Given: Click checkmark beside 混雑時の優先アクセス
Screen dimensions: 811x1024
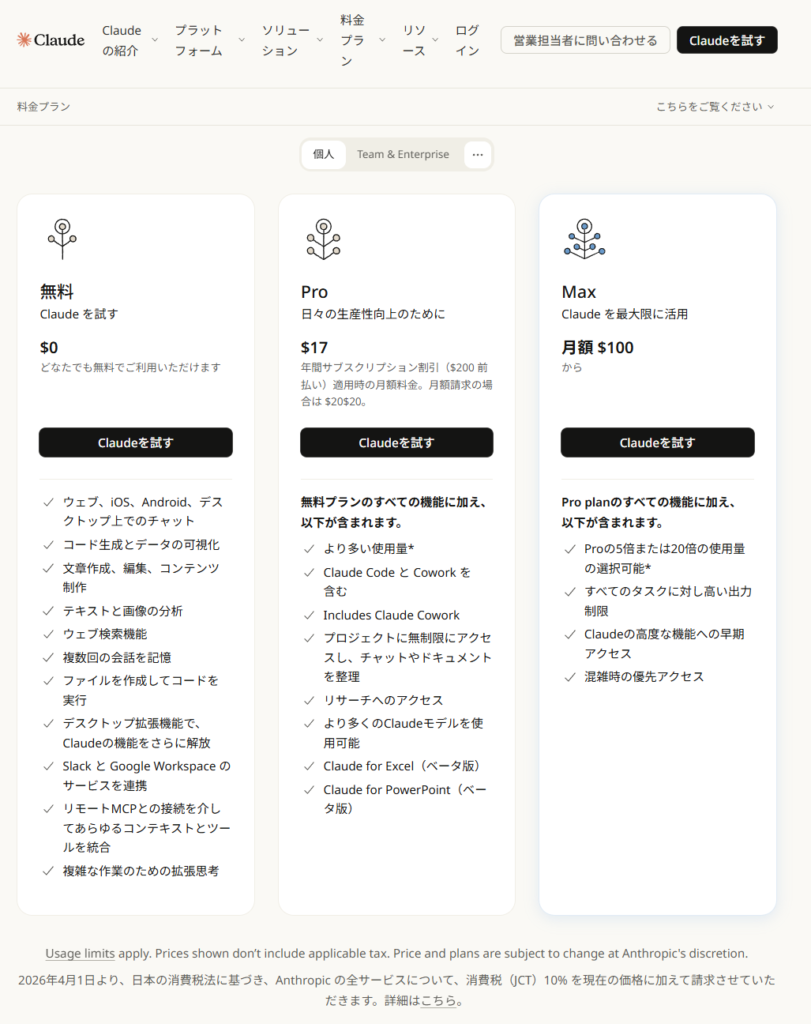Looking at the screenshot, I should pos(570,677).
